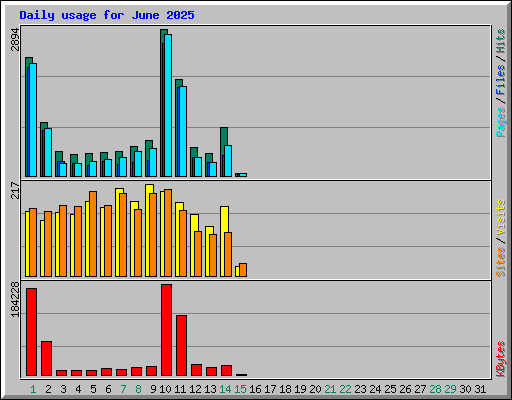Click day 28 on the x-axis
Viewport: 512px width, 400px height.
point(435,389)
